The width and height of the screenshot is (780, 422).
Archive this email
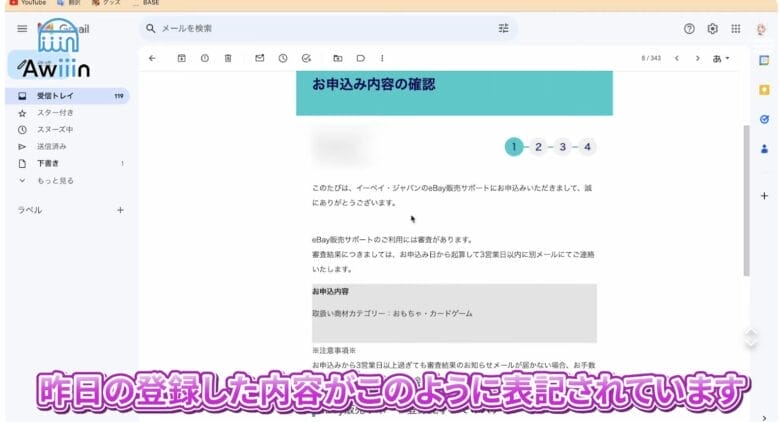182,58
